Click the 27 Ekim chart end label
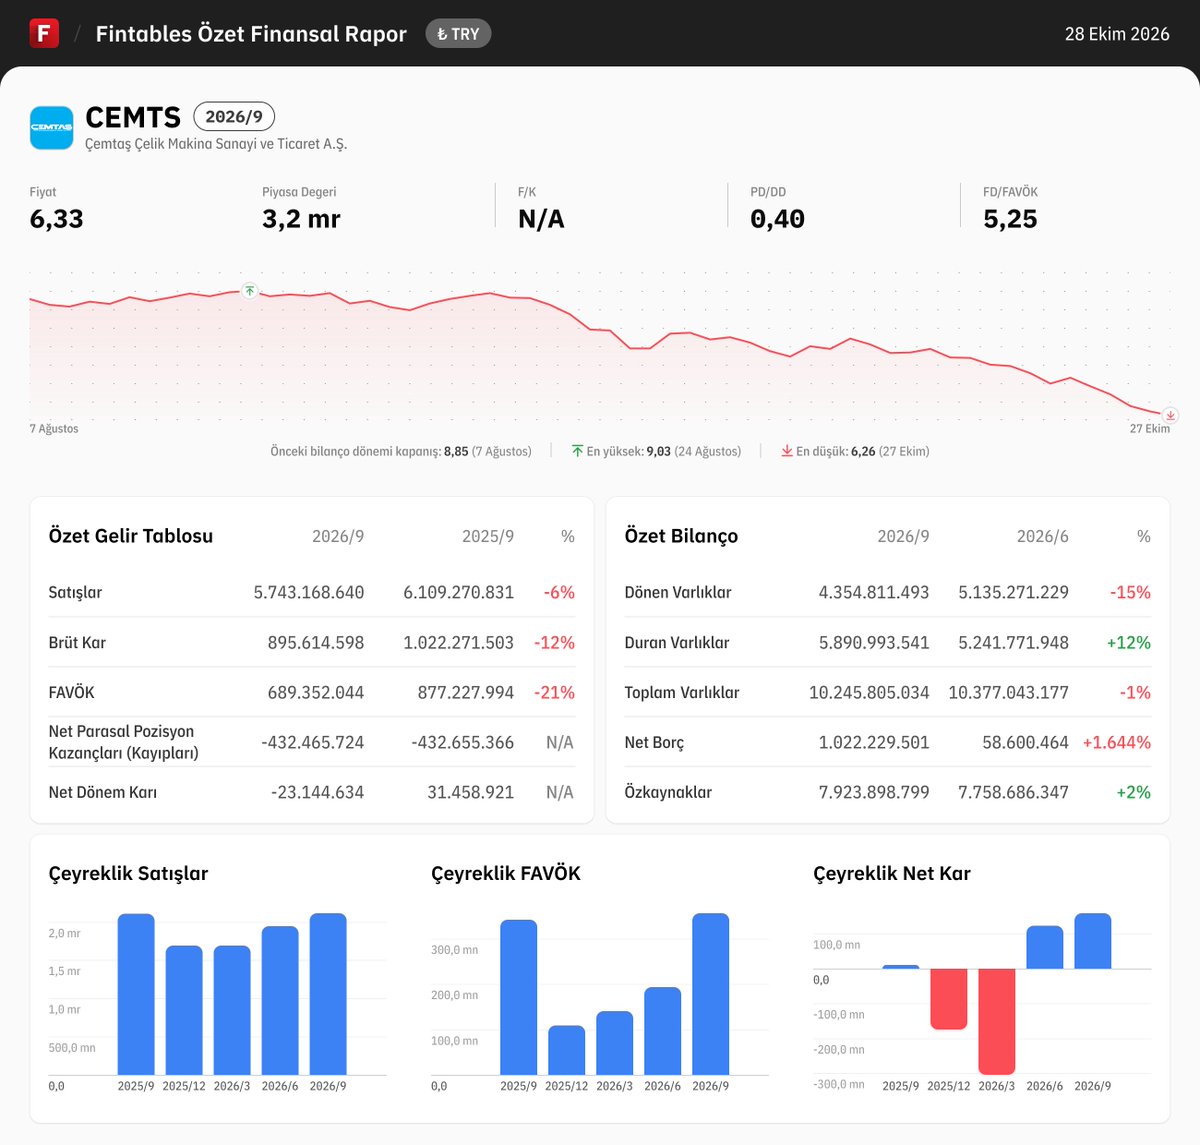This screenshot has height=1145, width=1200. point(1150,429)
